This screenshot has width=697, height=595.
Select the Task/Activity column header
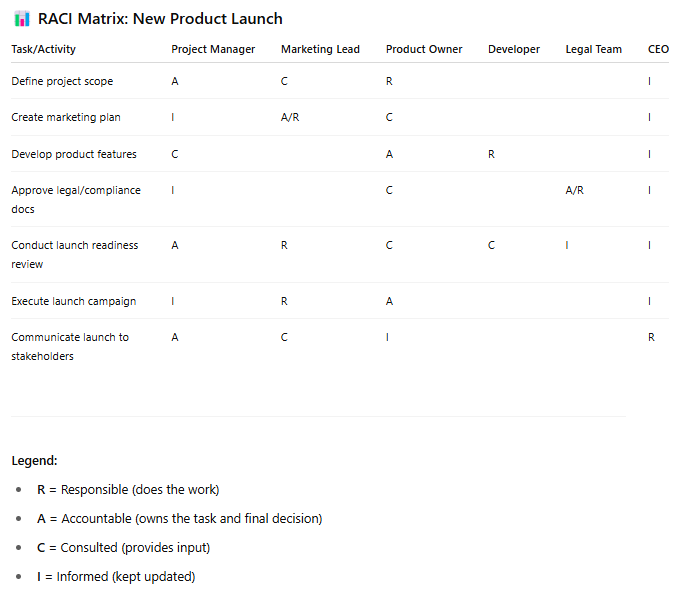(x=44, y=49)
